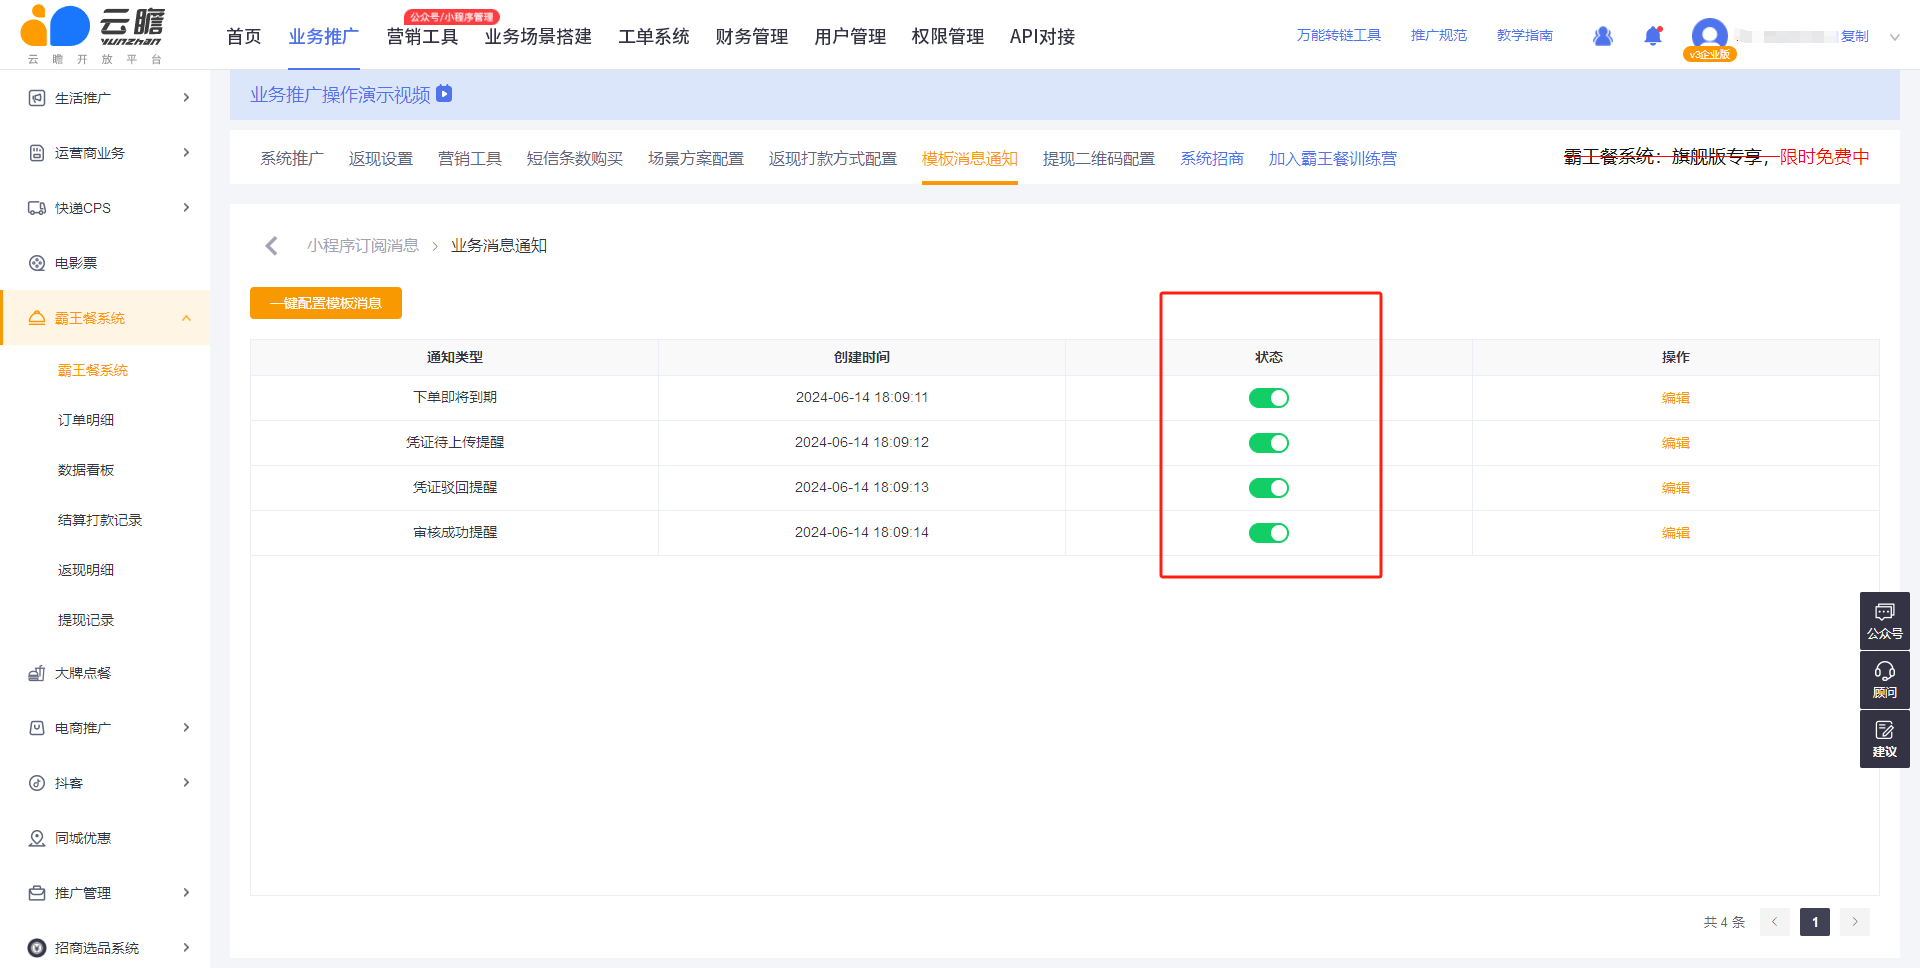
Task: Click the 一键配置模板消息 button
Action: tap(326, 303)
